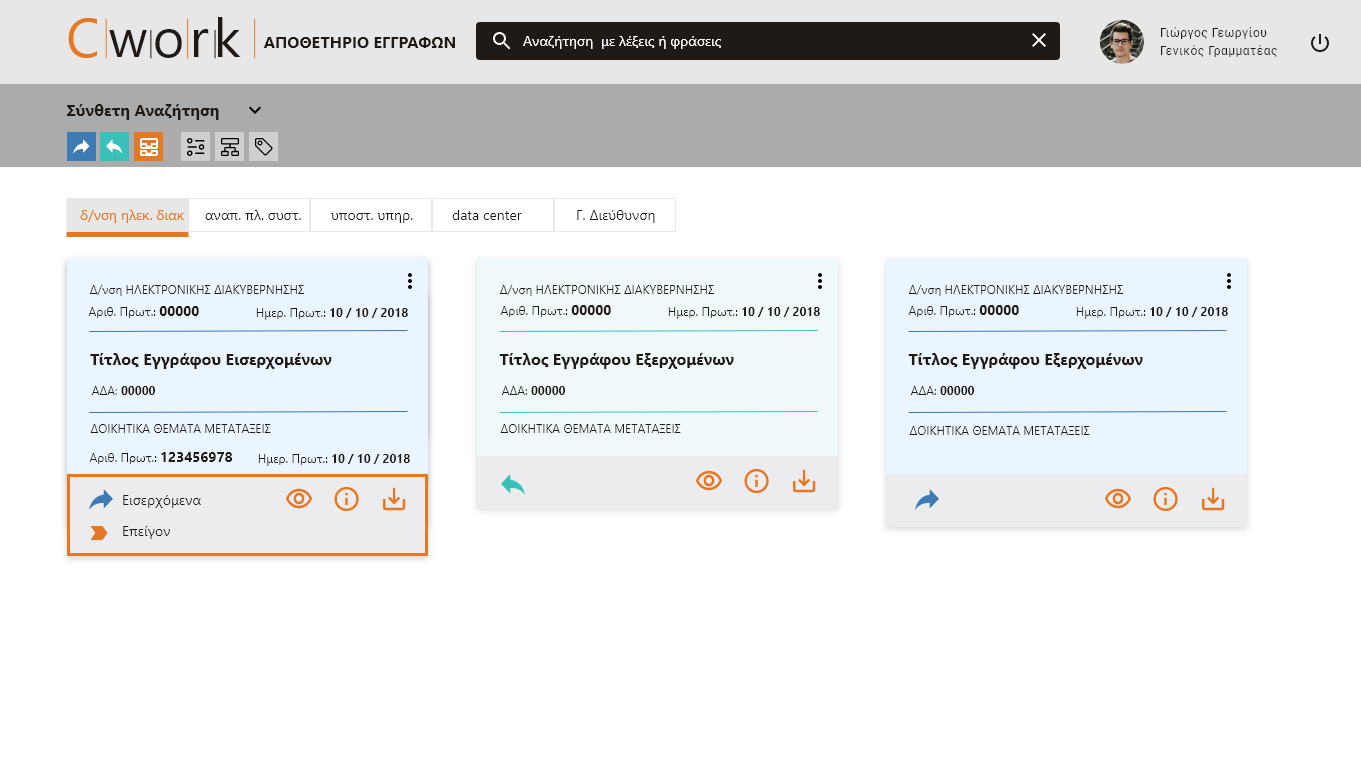
Task: Click the teal outgoing reply-arrow filter in toolbar
Action: [x=114, y=147]
